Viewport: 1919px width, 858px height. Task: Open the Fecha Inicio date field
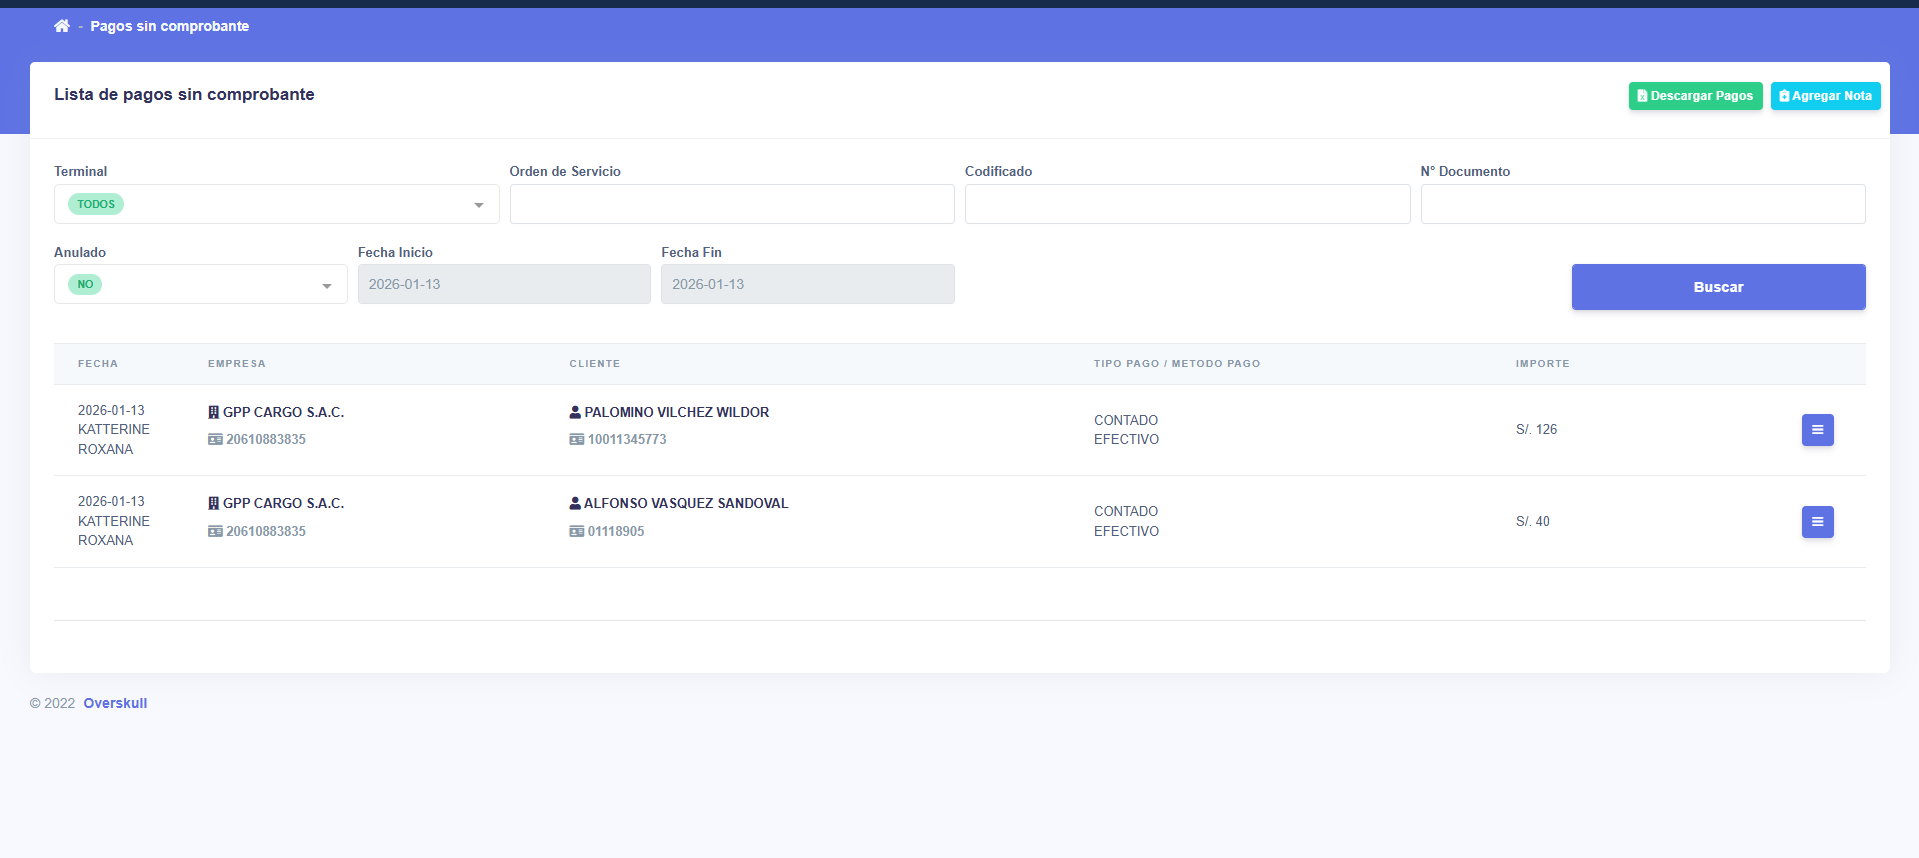504,284
